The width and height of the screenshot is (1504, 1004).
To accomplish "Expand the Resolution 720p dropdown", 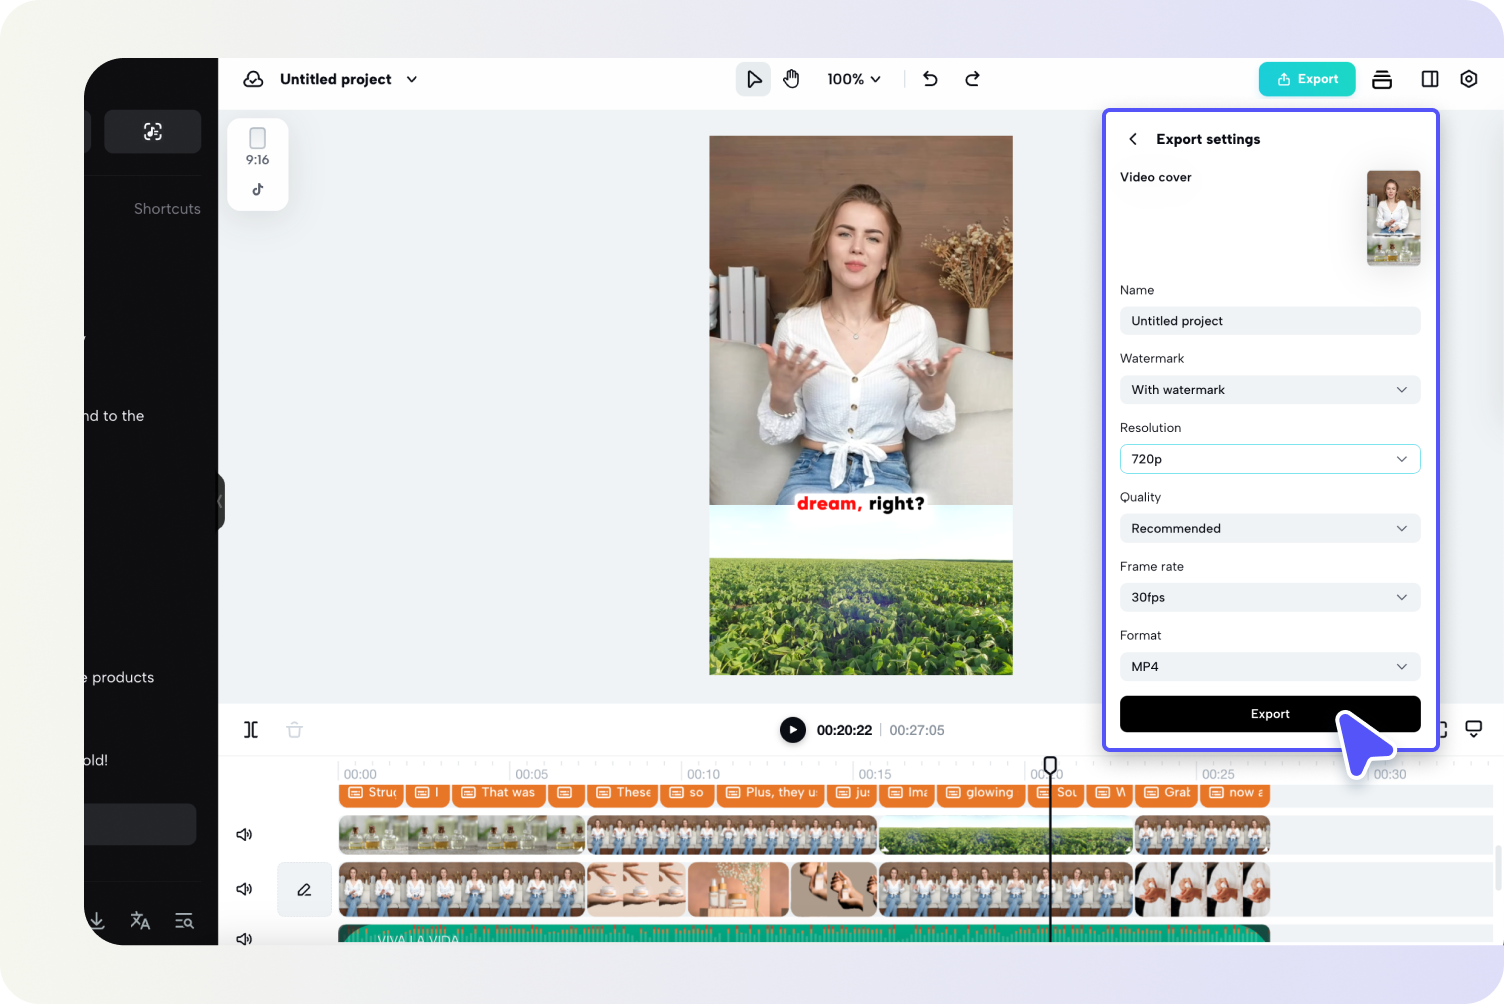I will [1270, 459].
